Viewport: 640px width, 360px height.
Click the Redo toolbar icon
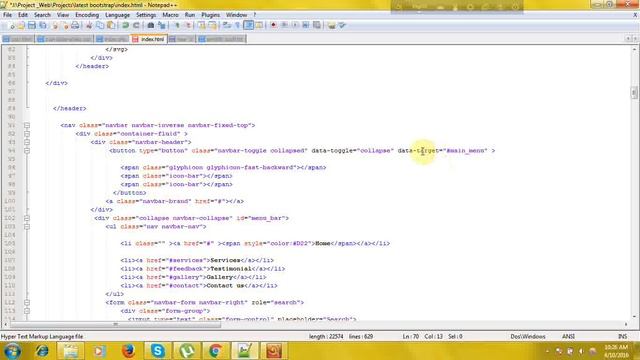click(136, 25)
